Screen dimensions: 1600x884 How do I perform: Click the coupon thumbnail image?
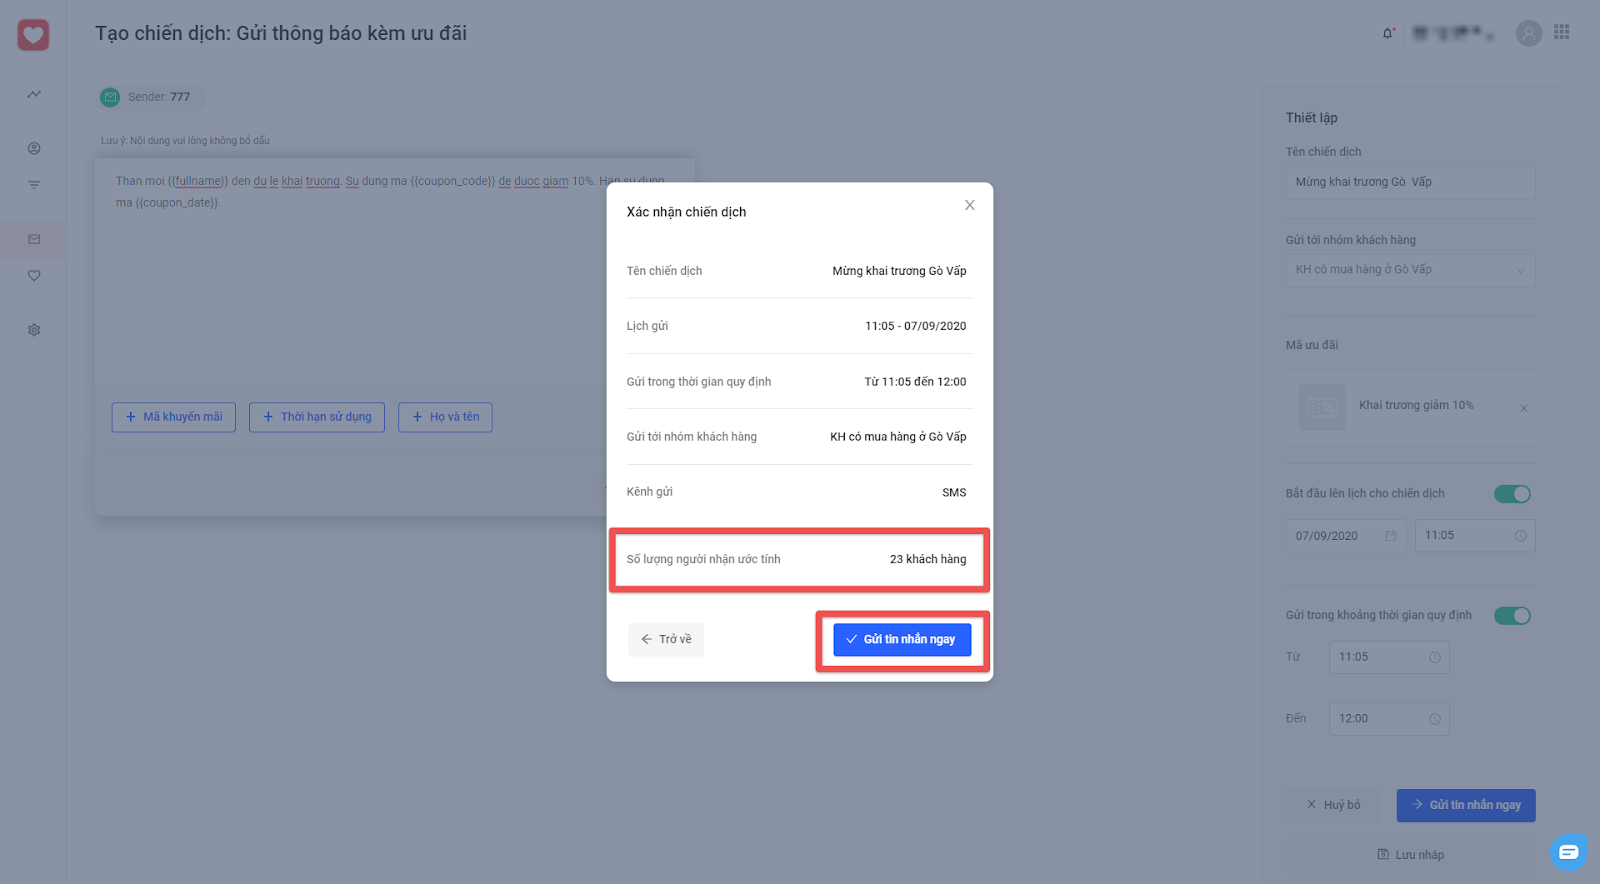click(1322, 408)
